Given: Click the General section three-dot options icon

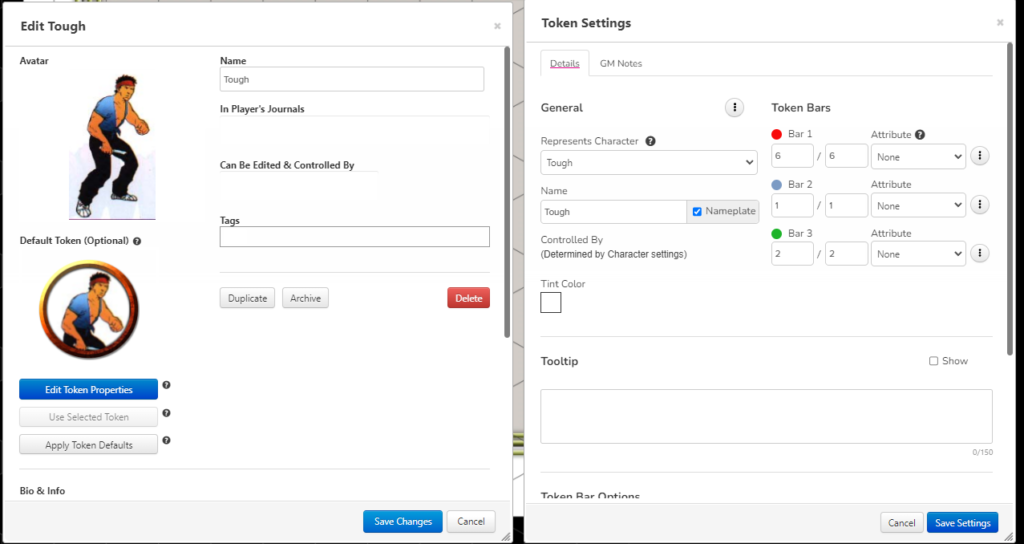Looking at the screenshot, I should pyautogui.click(x=734, y=108).
